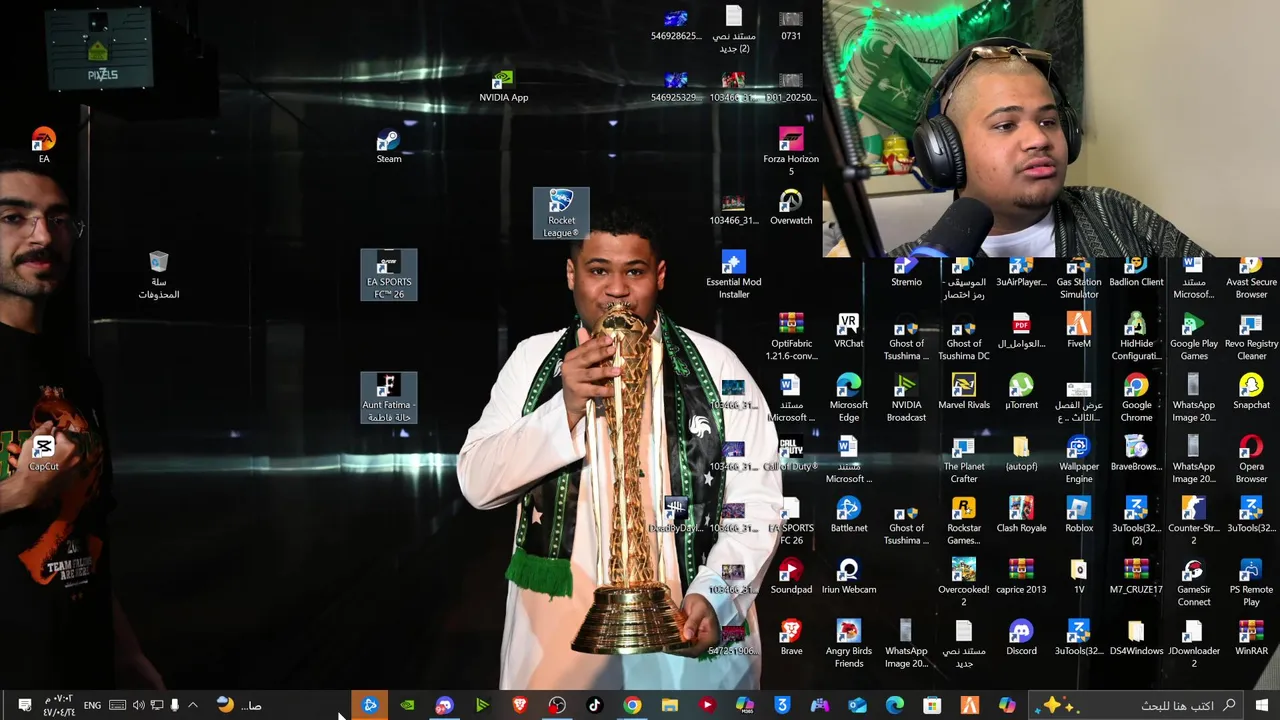Open NVIDIA Broadcast desktop shortcut
The image size is (1280, 720).
pyautogui.click(x=906, y=398)
